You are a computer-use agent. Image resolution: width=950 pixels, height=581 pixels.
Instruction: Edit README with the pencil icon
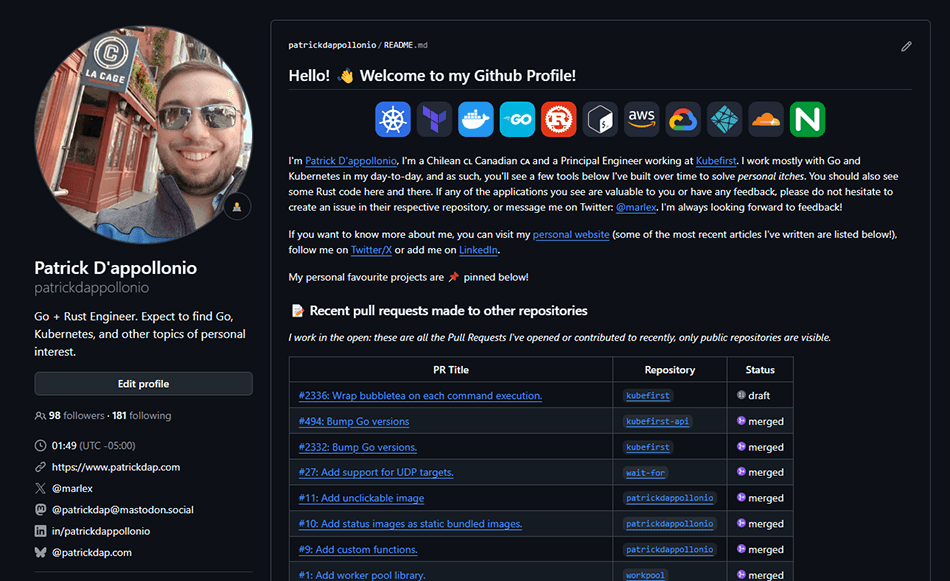click(x=906, y=46)
